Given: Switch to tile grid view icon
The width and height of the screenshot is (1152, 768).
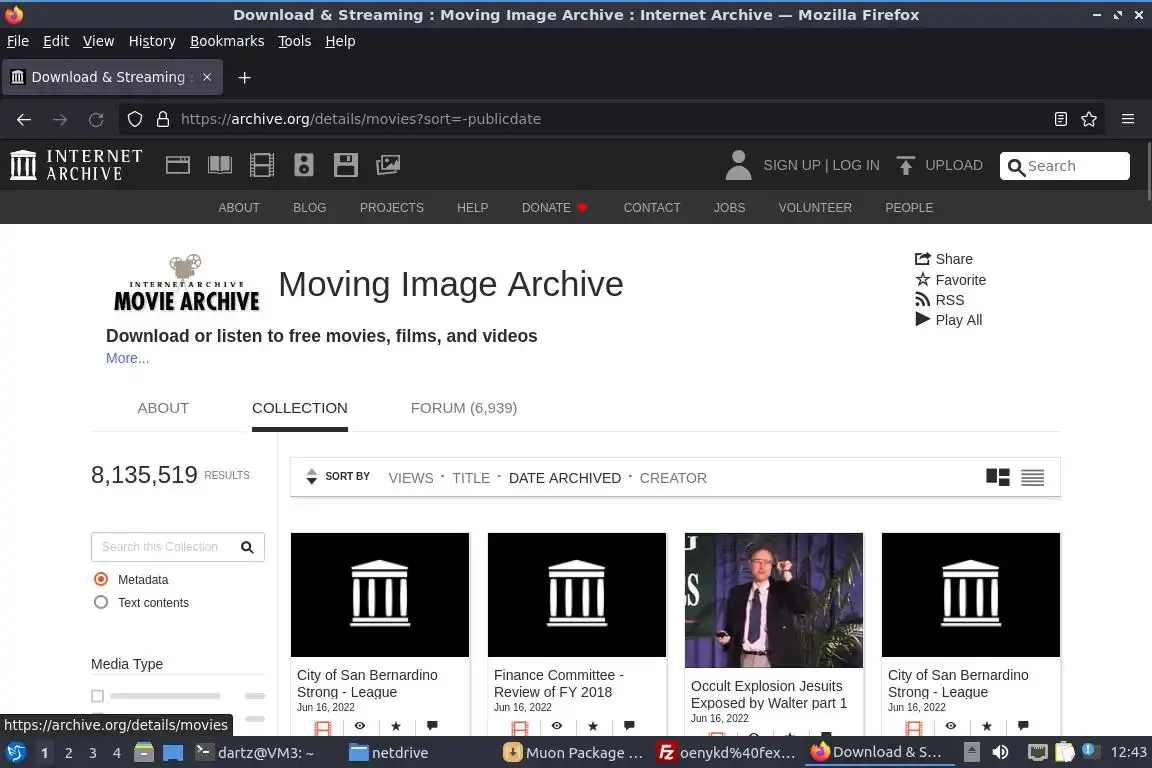Looking at the screenshot, I should click(998, 478).
